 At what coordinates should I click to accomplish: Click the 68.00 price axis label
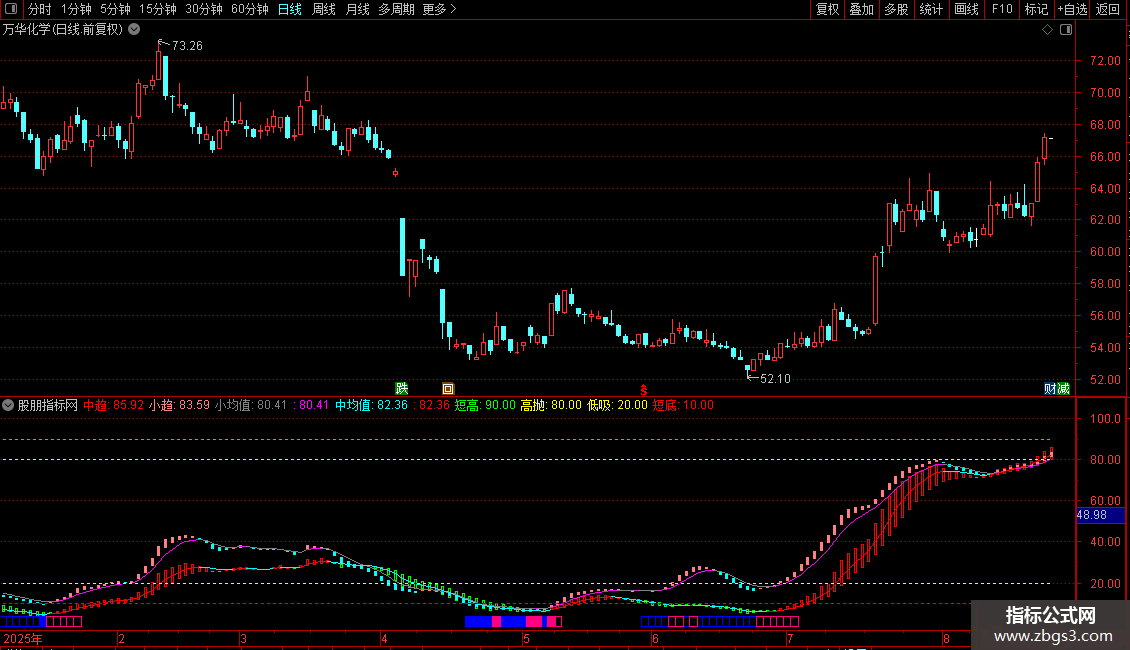1105,125
